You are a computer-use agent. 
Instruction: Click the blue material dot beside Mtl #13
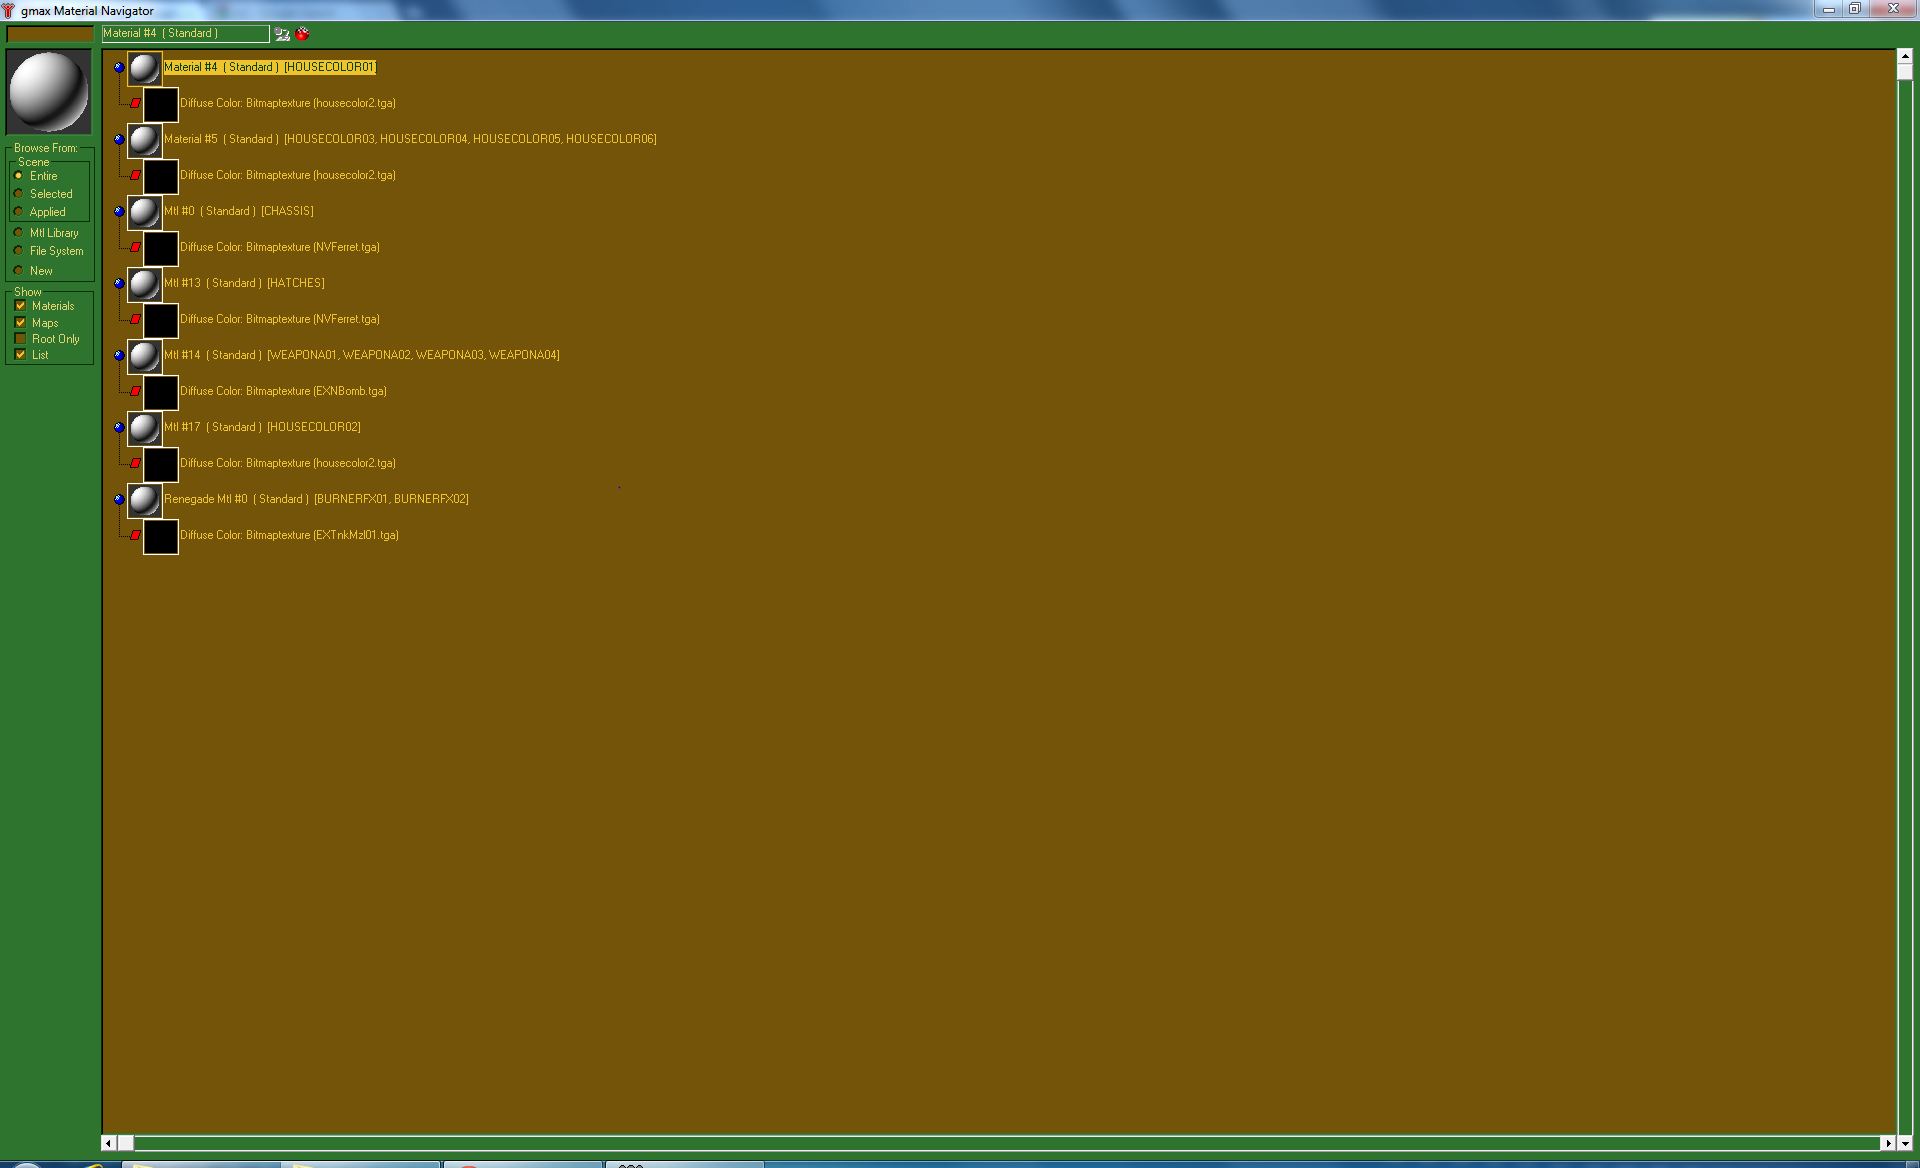click(119, 283)
